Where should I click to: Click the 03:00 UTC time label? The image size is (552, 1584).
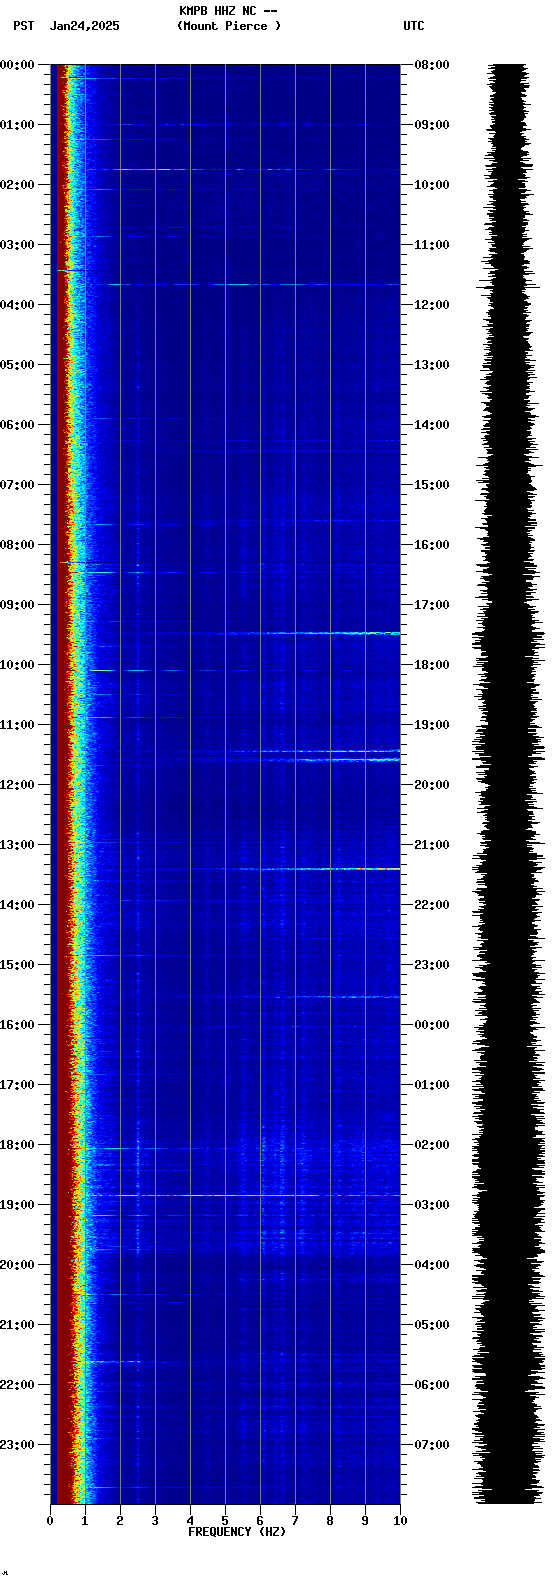[x=432, y=1205]
